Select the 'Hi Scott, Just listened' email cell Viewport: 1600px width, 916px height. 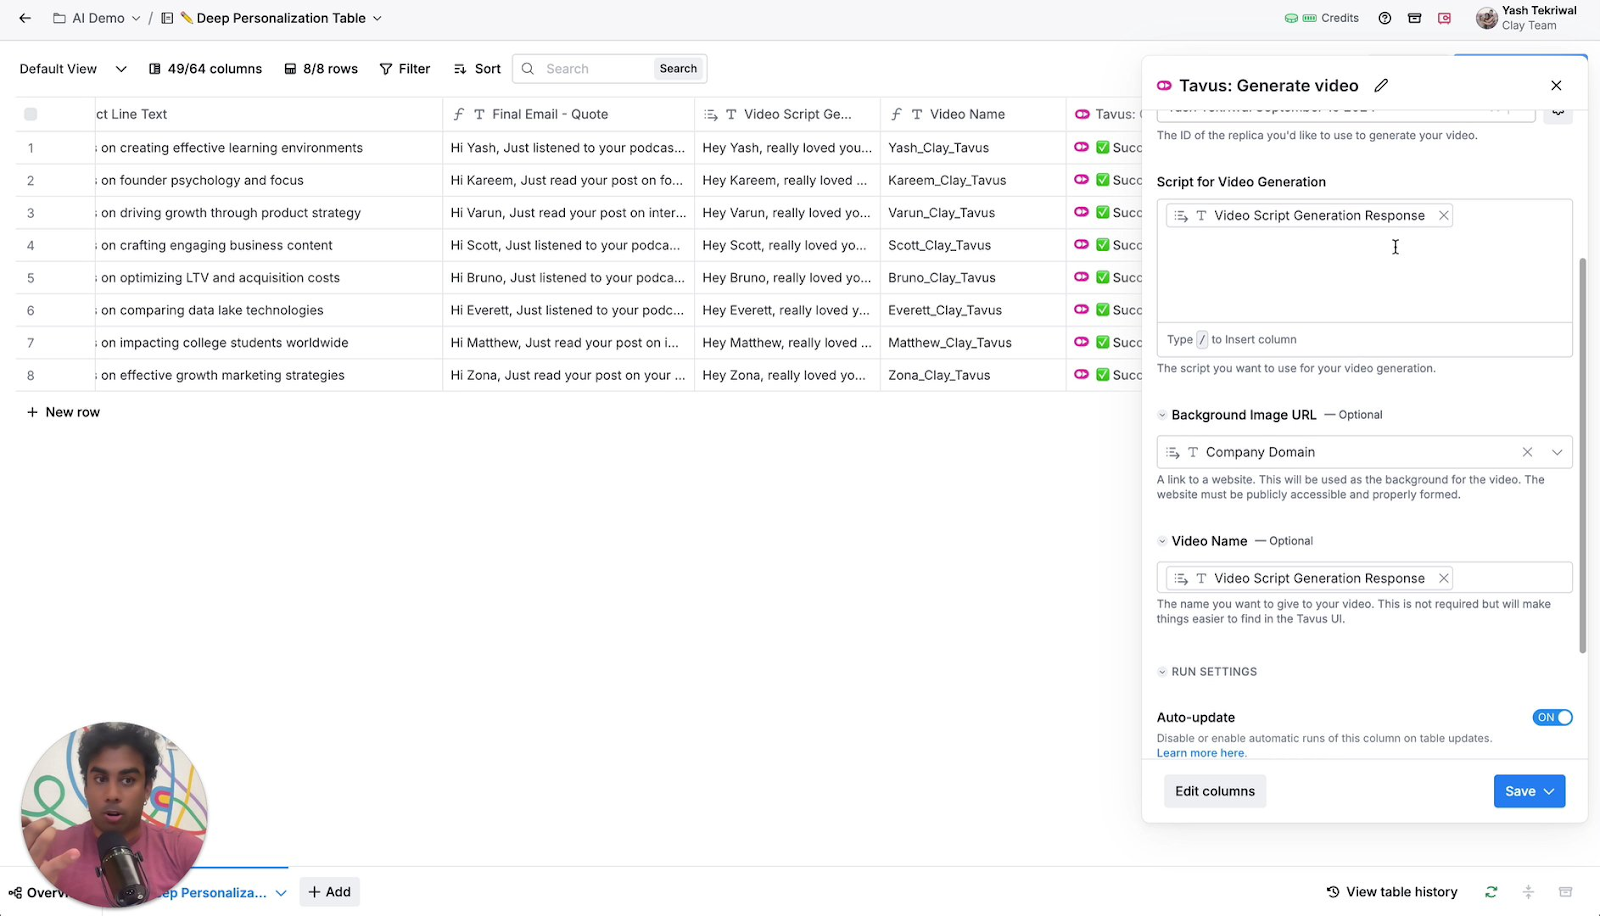(x=568, y=245)
